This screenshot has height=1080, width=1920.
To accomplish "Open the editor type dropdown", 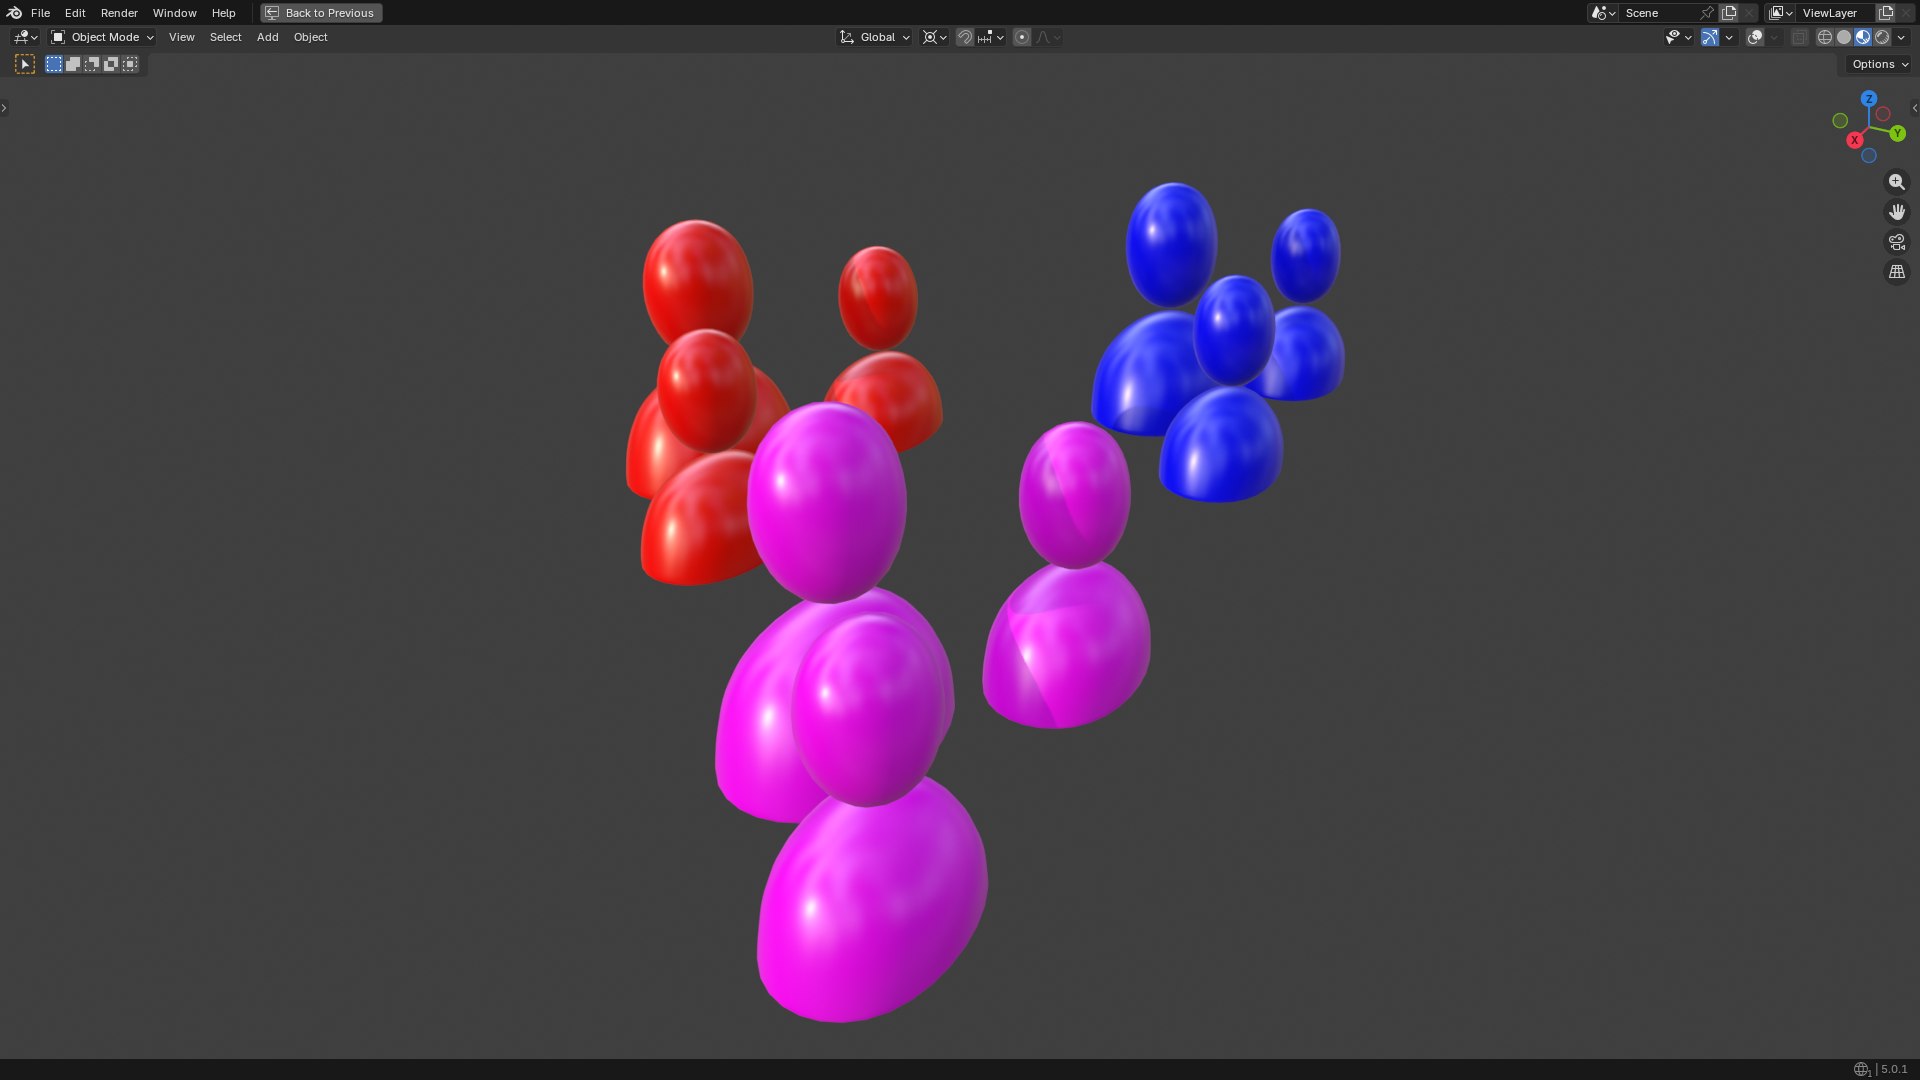I will (25, 37).
